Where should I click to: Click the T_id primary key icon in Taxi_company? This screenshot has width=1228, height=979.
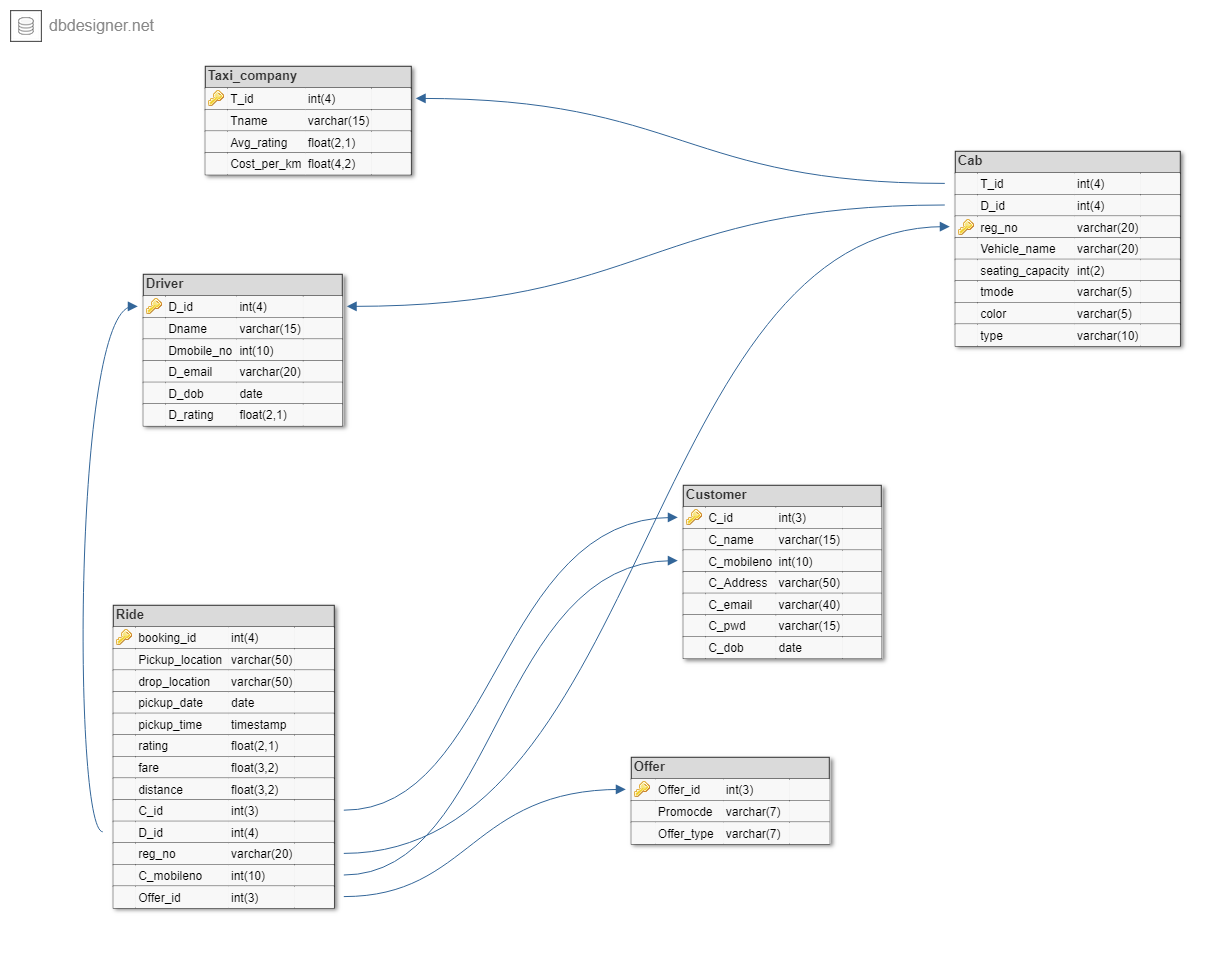[x=216, y=98]
